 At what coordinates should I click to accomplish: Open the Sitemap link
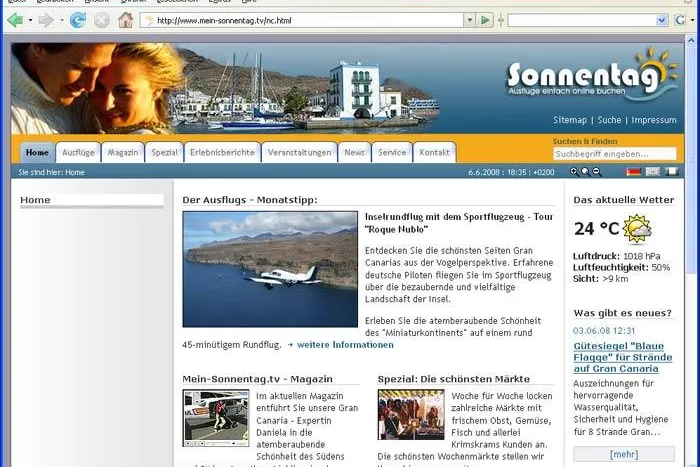[x=570, y=120]
